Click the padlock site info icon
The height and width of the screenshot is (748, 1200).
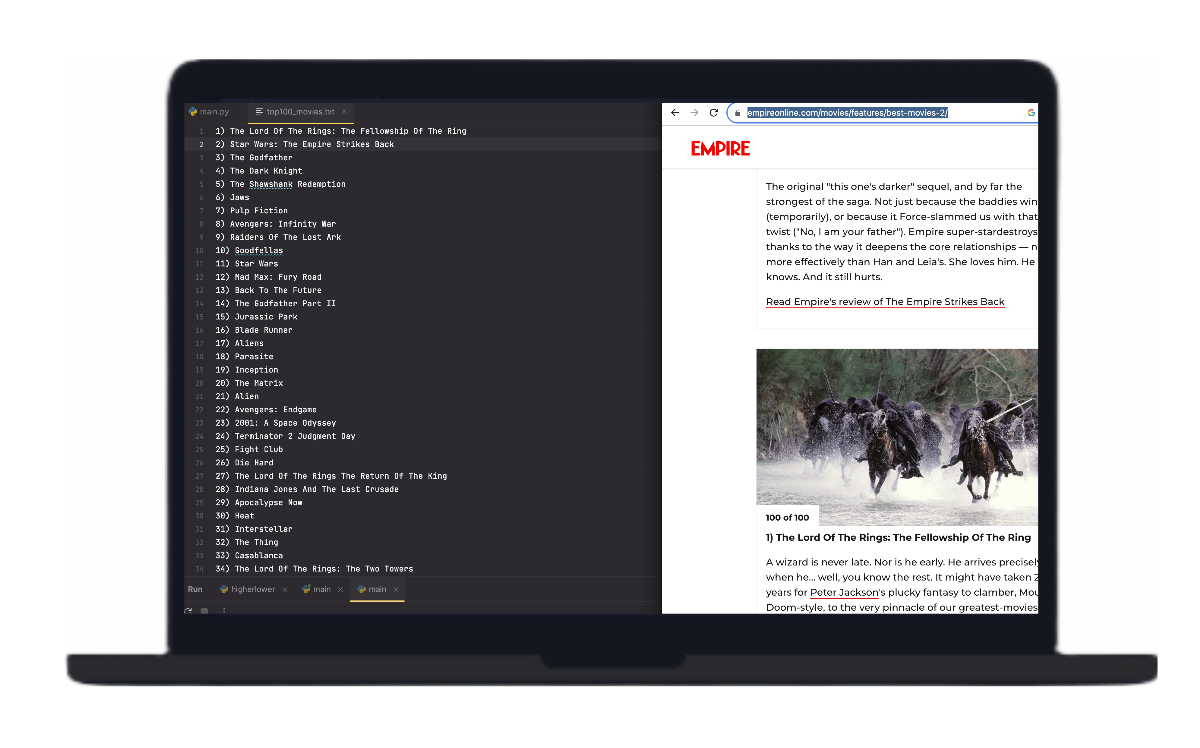tap(737, 113)
